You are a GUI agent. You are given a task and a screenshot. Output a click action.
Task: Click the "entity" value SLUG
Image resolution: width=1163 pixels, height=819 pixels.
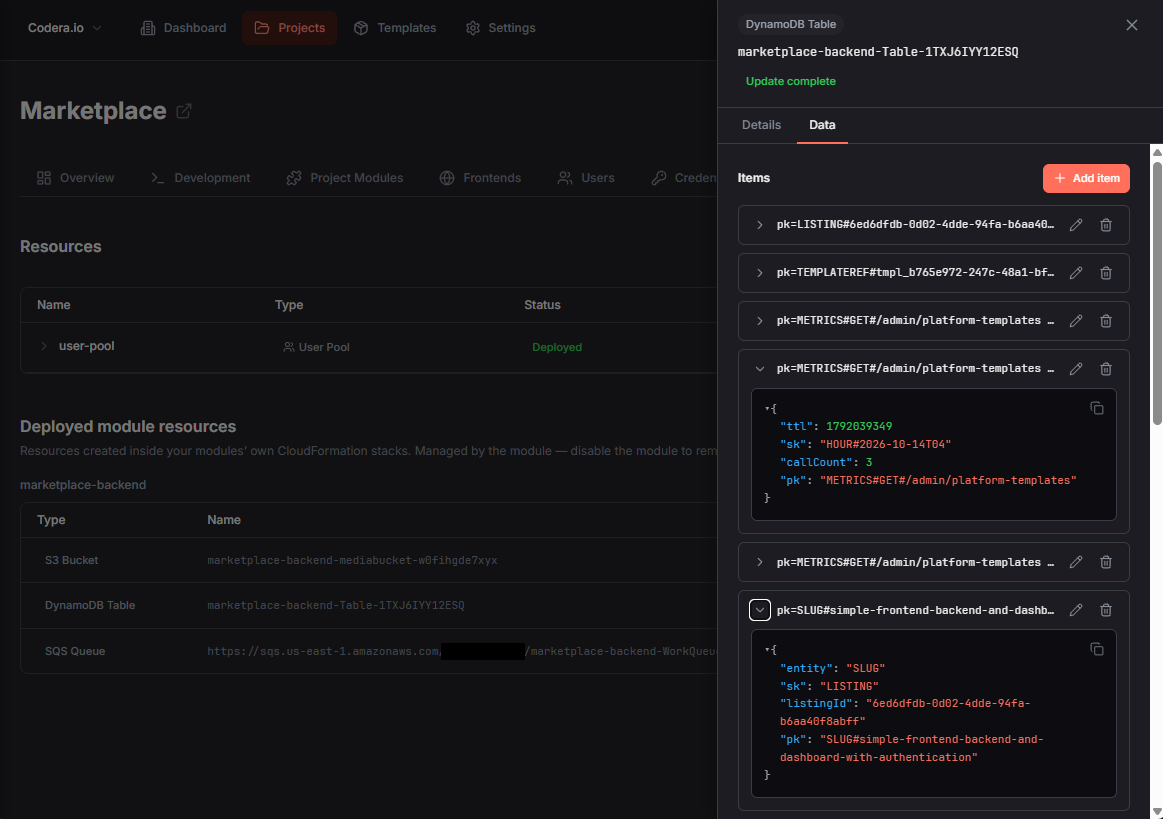coord(866,668)
